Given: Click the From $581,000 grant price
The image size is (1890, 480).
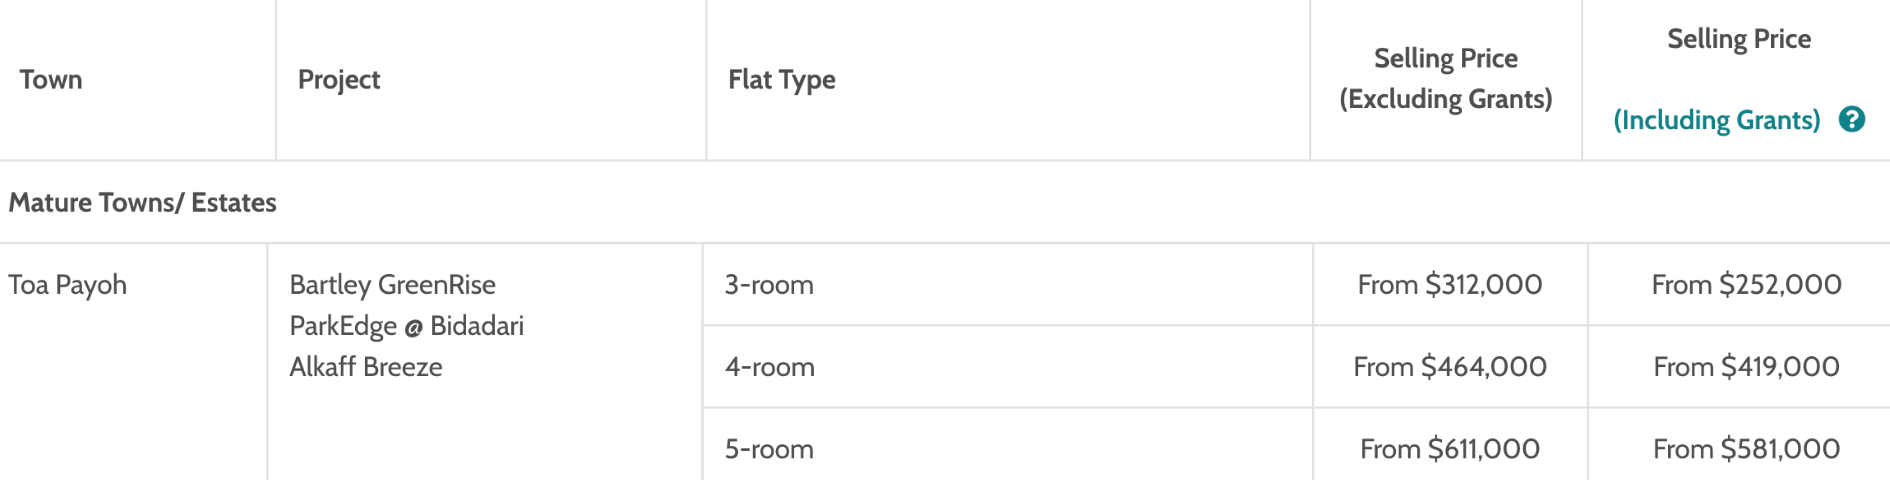Looking at the screenshot, I should tap(1746, 449).
